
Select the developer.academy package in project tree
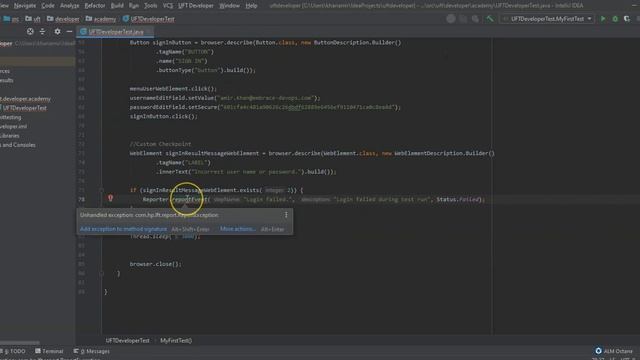click(25, 99)
